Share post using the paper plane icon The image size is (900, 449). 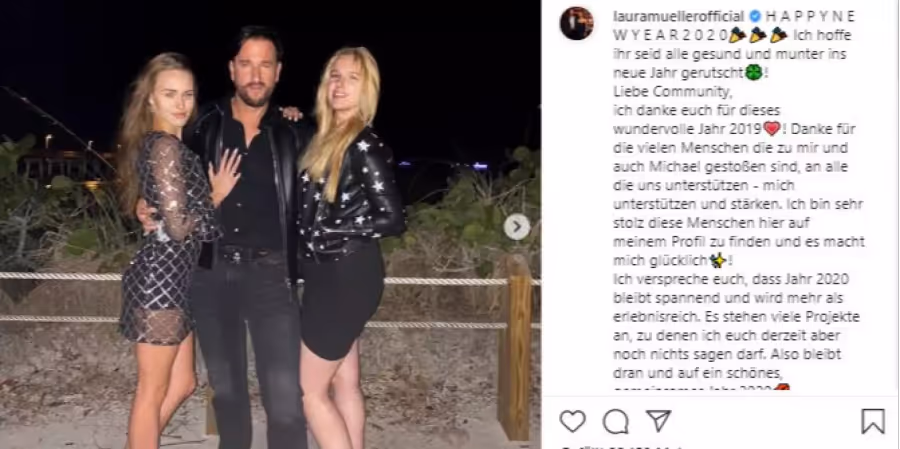658,420
